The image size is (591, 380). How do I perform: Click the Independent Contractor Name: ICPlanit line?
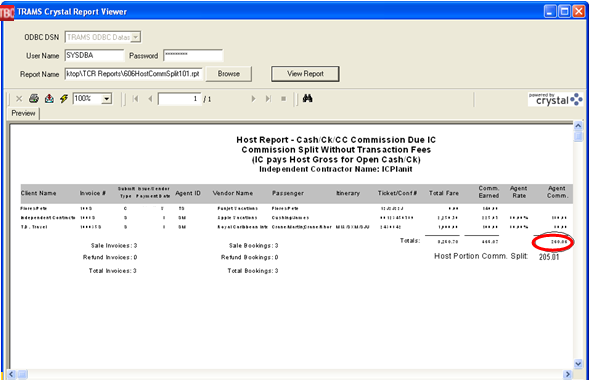coord(336,170)
